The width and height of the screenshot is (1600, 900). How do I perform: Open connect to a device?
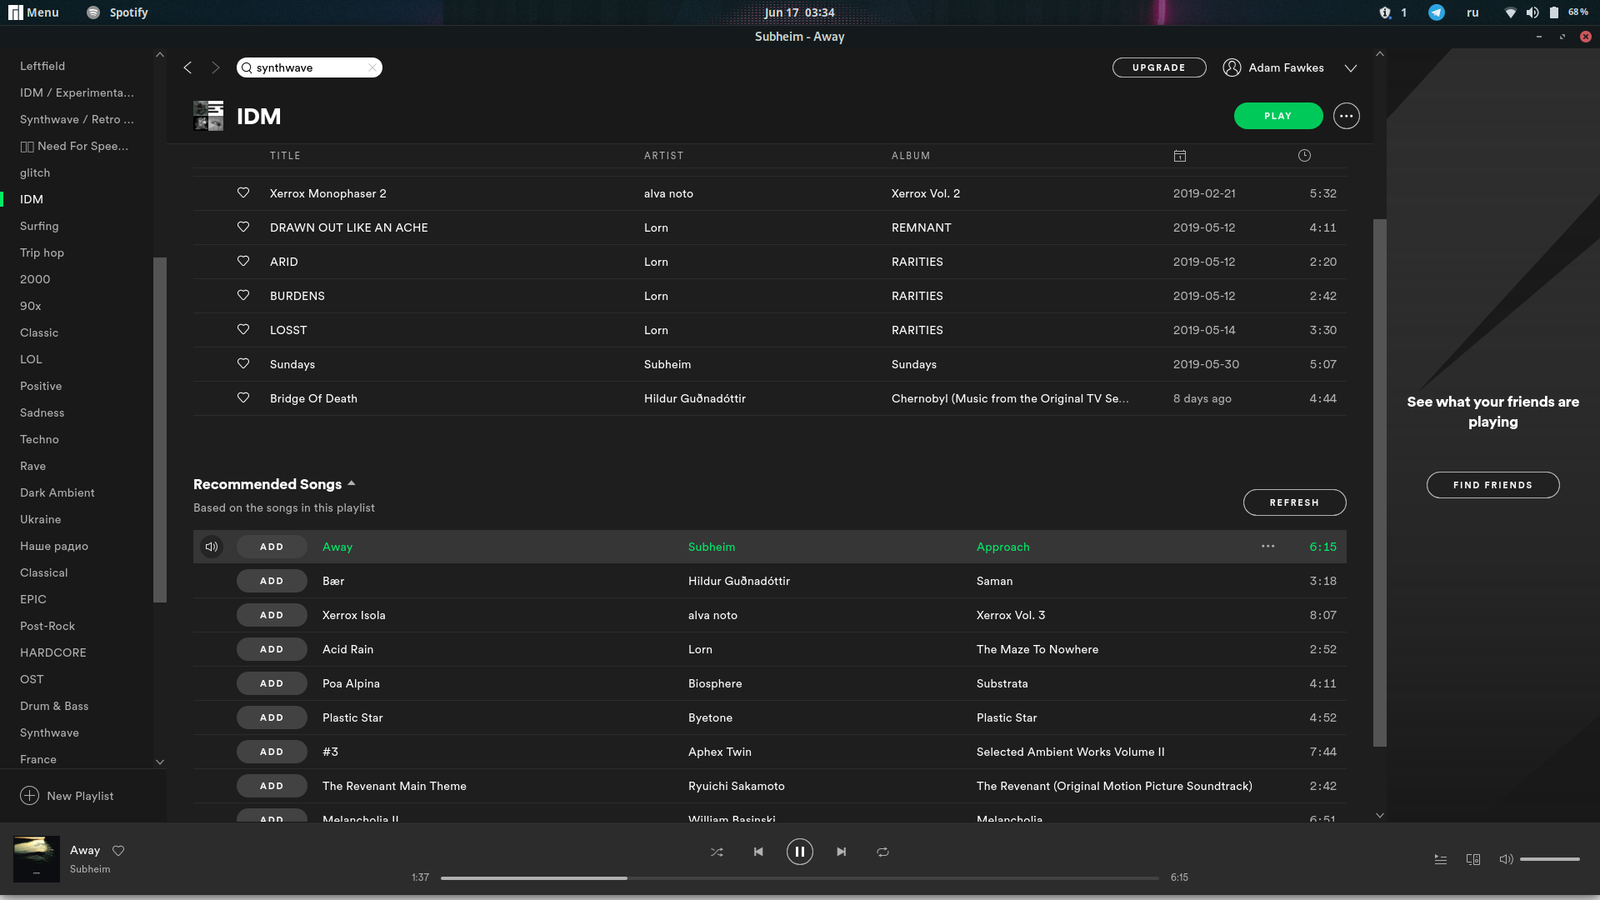(x=1473, y=859)
